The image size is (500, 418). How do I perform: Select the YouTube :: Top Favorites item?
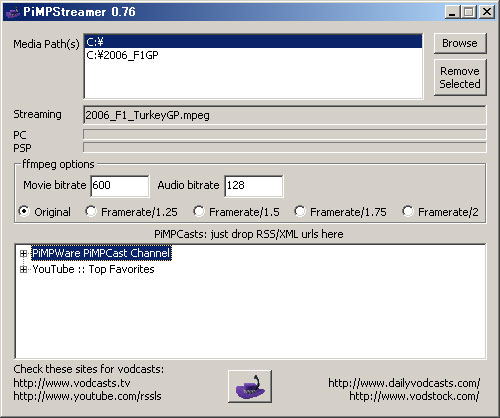[x=93, y=269]
